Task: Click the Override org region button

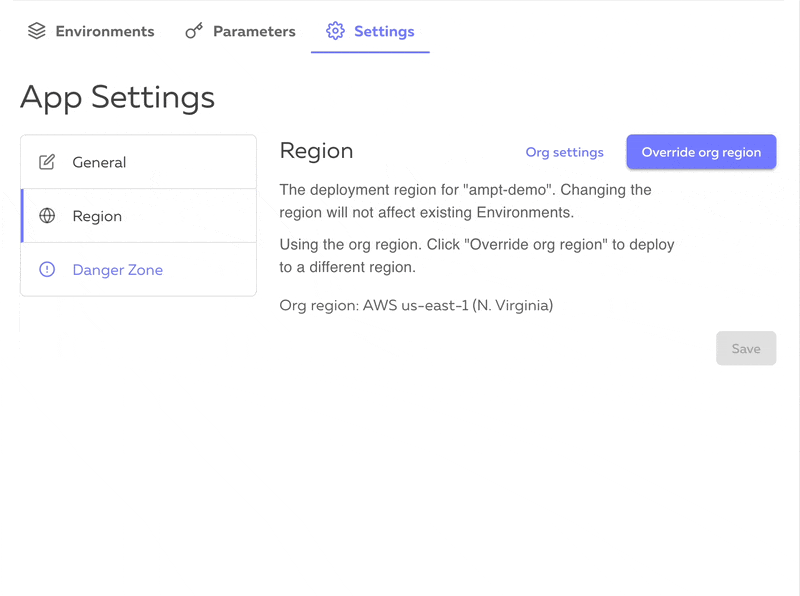Action: click(x=701, y=152)
